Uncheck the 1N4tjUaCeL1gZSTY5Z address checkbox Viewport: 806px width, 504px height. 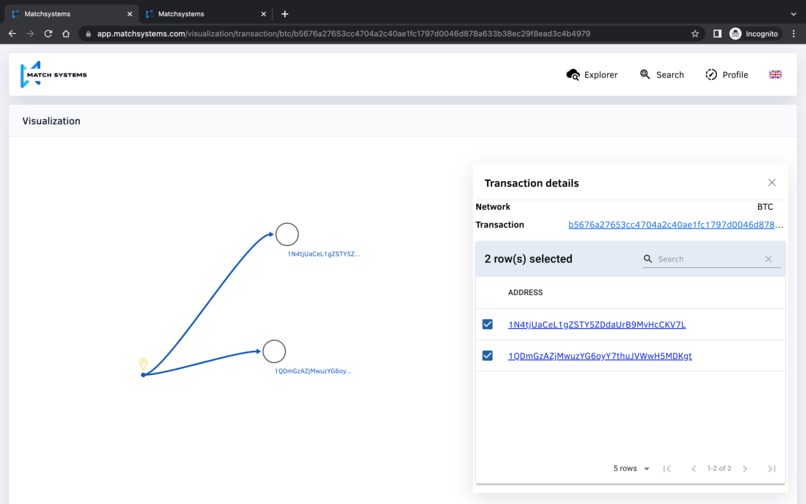point(488,325)
